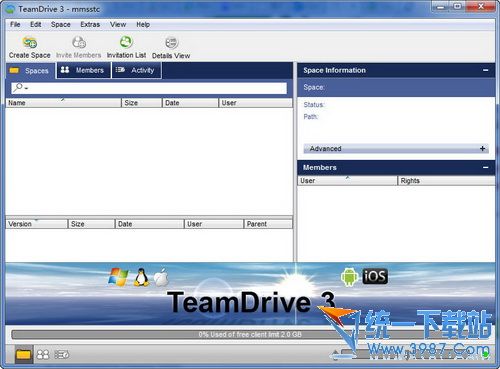Open the Invitation List toolbar icon
The height and width of the screenshot is (369, 500).
(126, 42)
